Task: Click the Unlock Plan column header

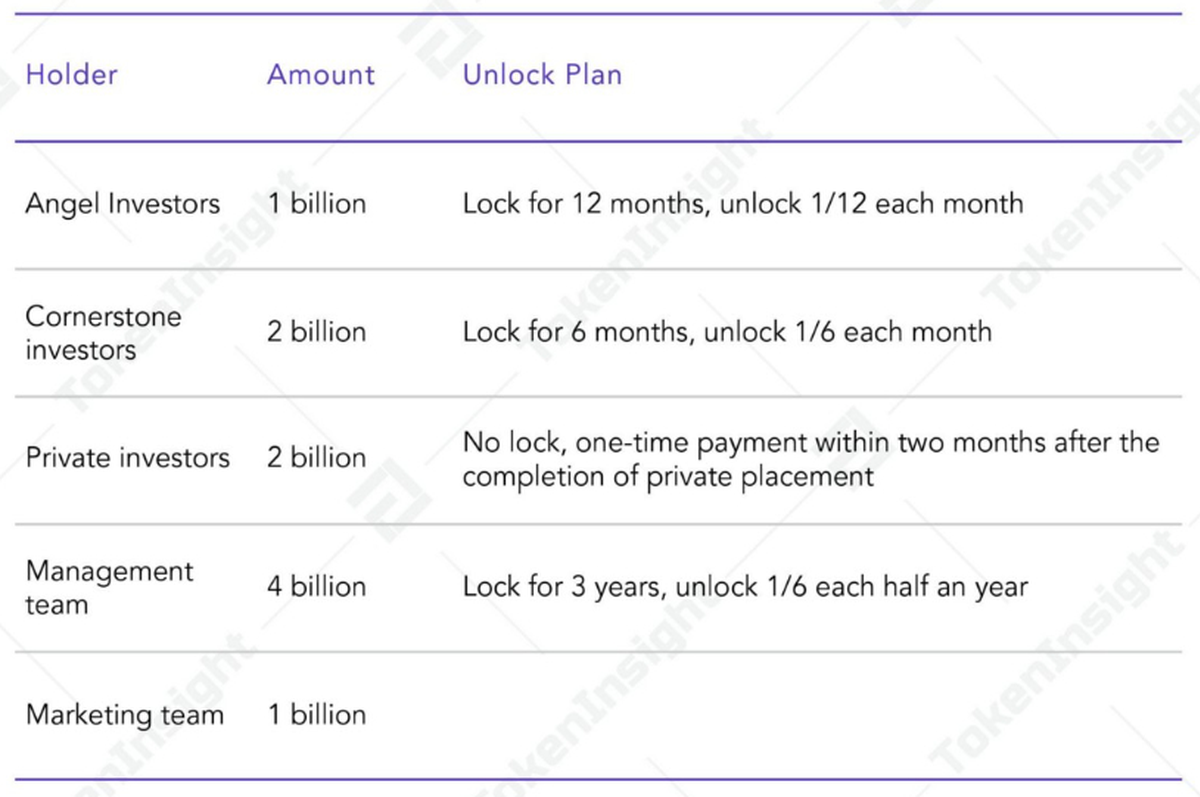Action: click(542, 75)
